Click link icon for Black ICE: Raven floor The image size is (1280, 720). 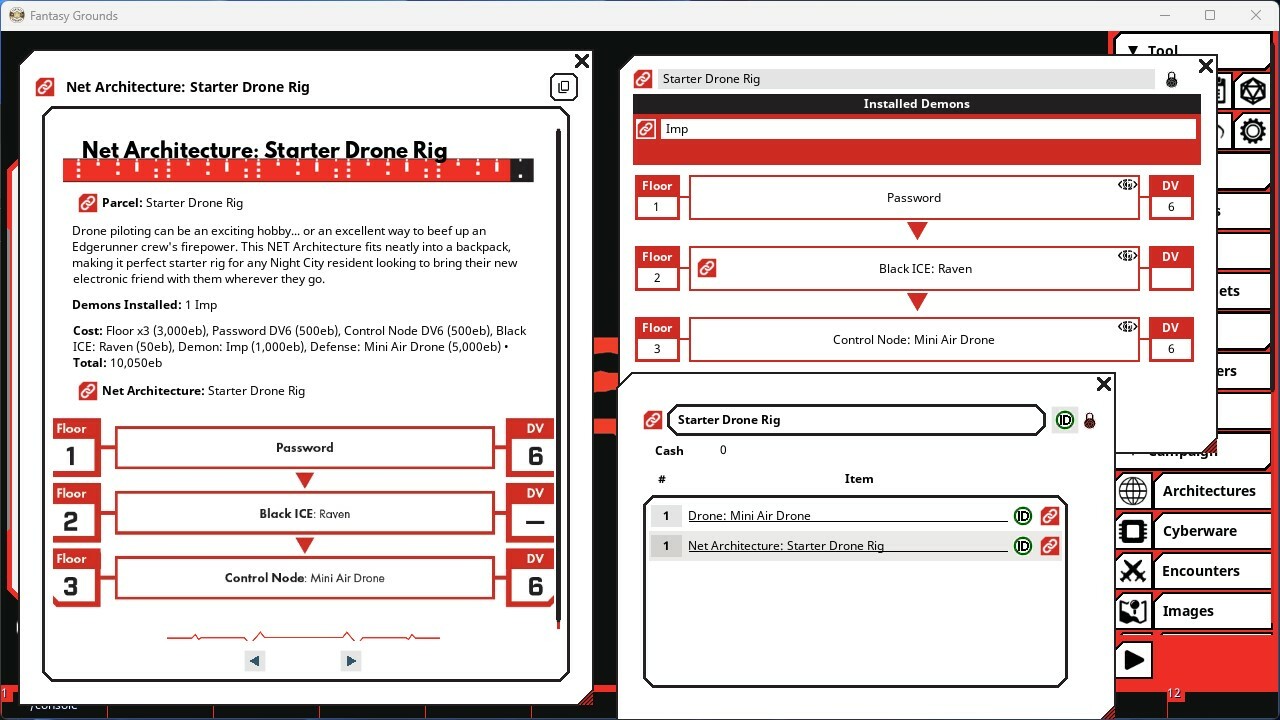coord(707,269)
